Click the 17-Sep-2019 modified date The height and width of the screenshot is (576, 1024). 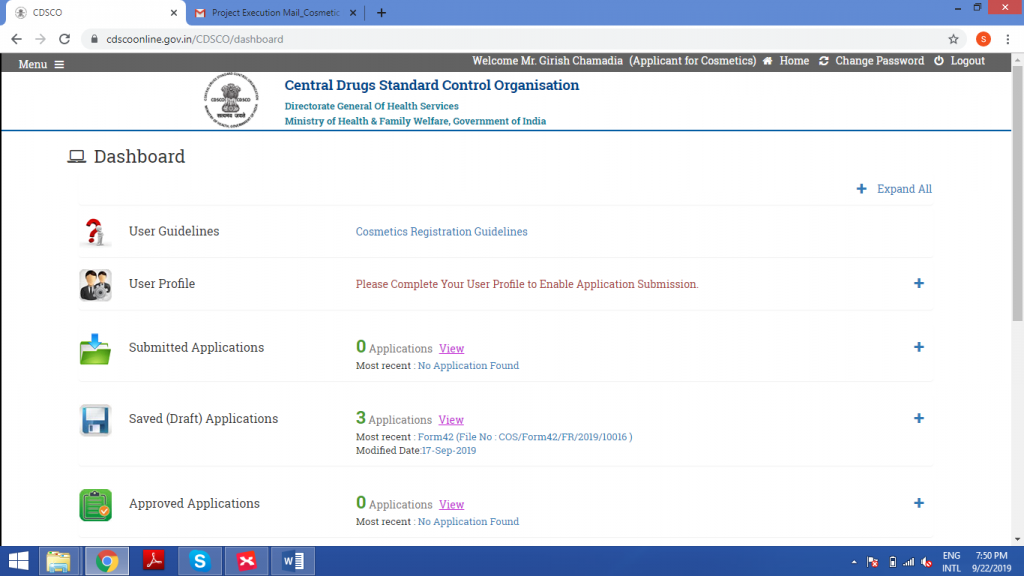(449, 451)
